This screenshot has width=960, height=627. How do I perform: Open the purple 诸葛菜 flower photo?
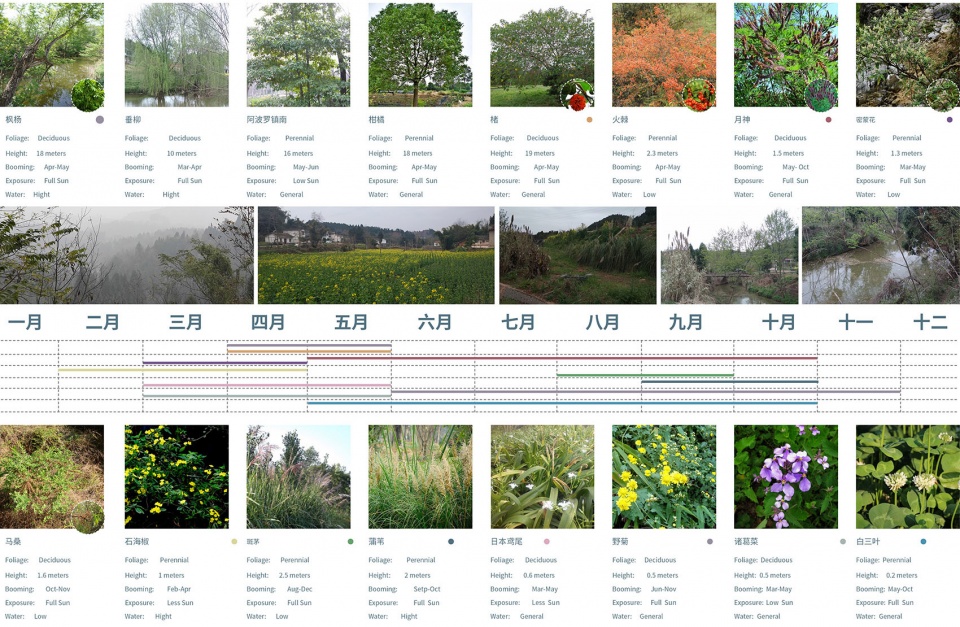pos(786,477)
